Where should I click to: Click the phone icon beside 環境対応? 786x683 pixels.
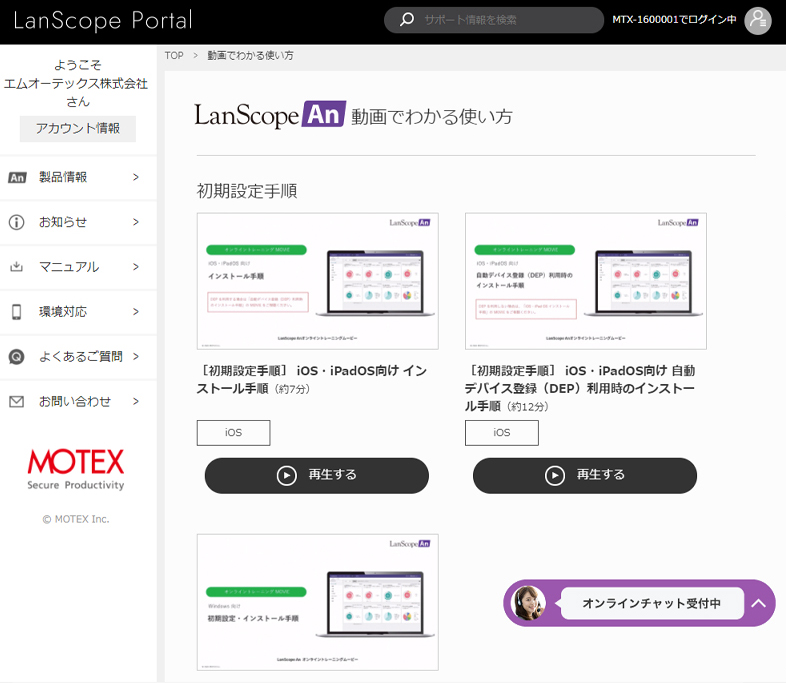17,312
